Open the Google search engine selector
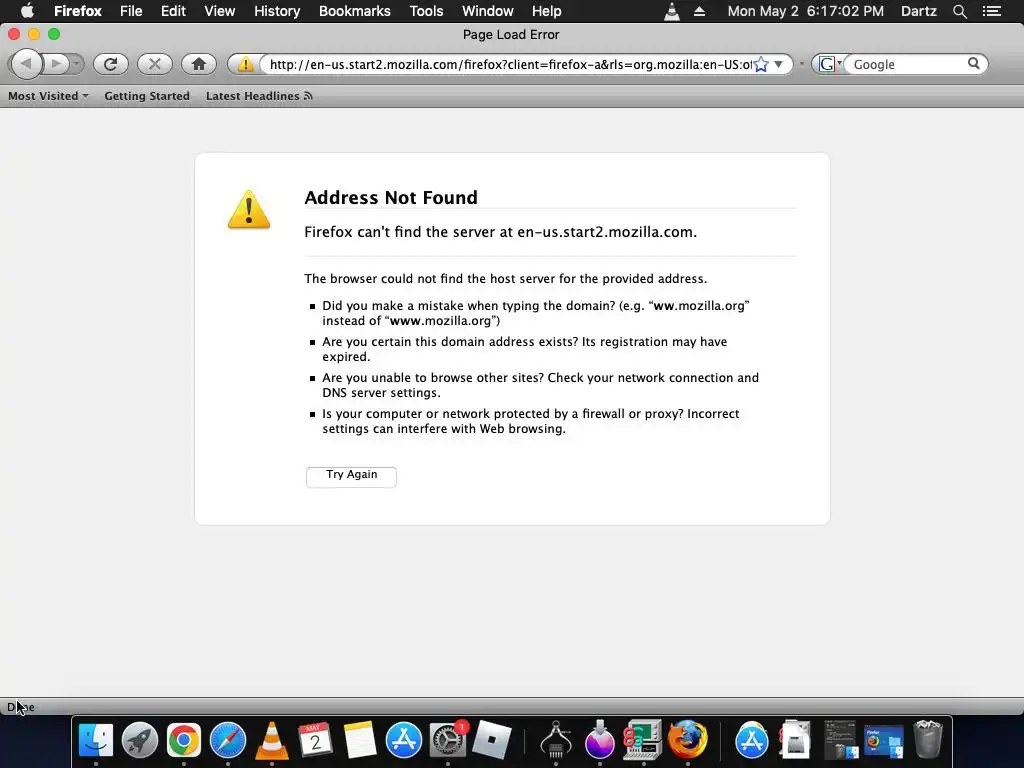 point(829,64)
